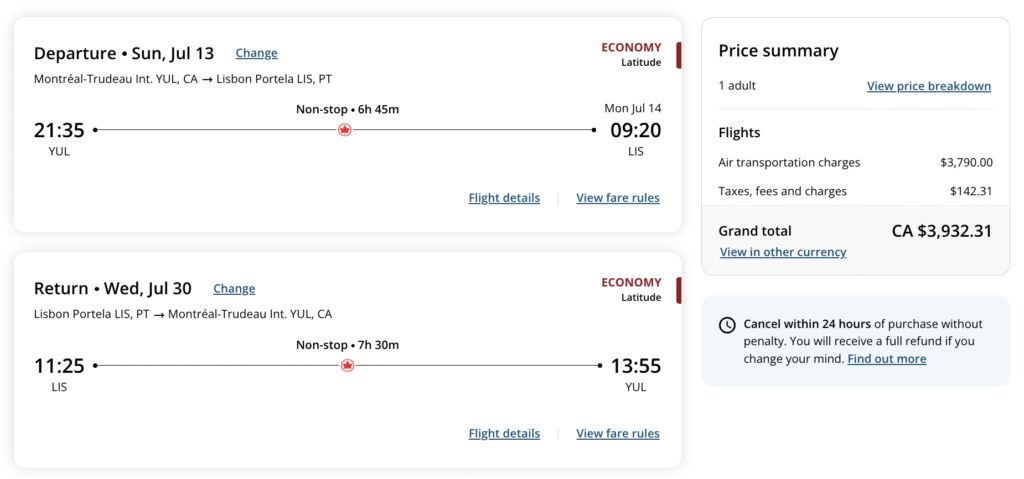This screenshot has height=479, width=1024.
Task: Click the Economy Latitude label on return card
Action: point(631,289)
